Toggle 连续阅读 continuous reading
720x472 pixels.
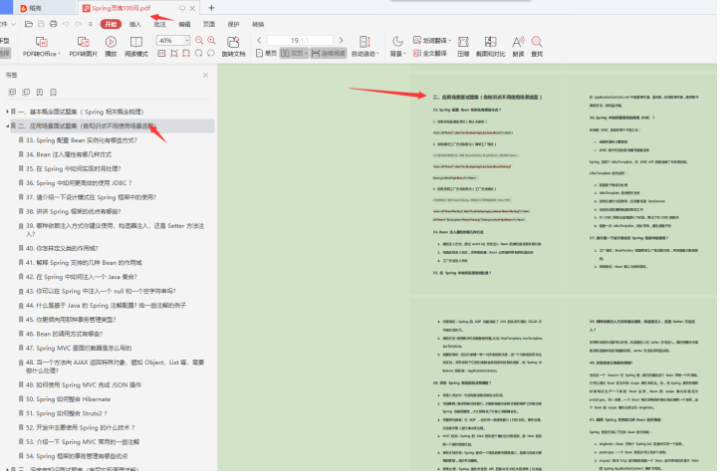click(x=328, y=53)
